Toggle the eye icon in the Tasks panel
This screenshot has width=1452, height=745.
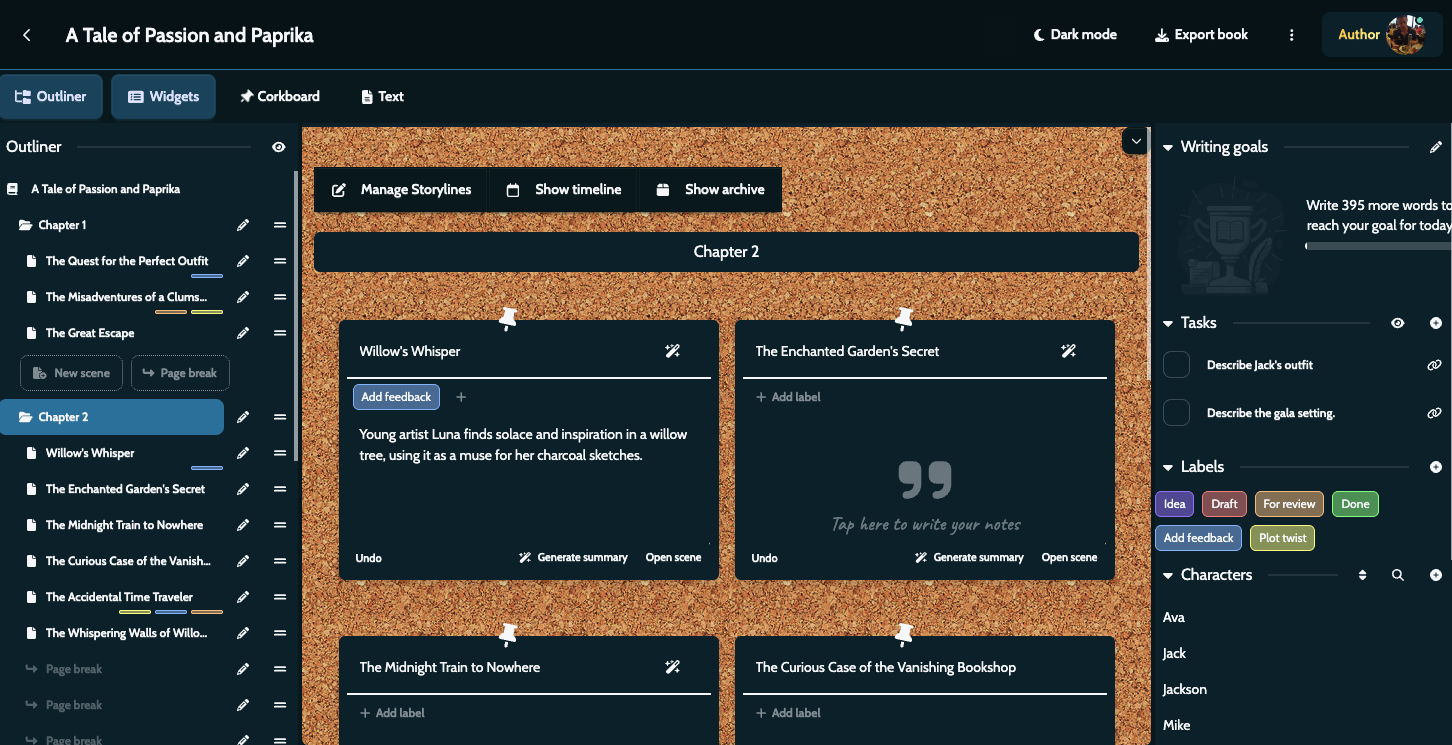[1398, 323]
